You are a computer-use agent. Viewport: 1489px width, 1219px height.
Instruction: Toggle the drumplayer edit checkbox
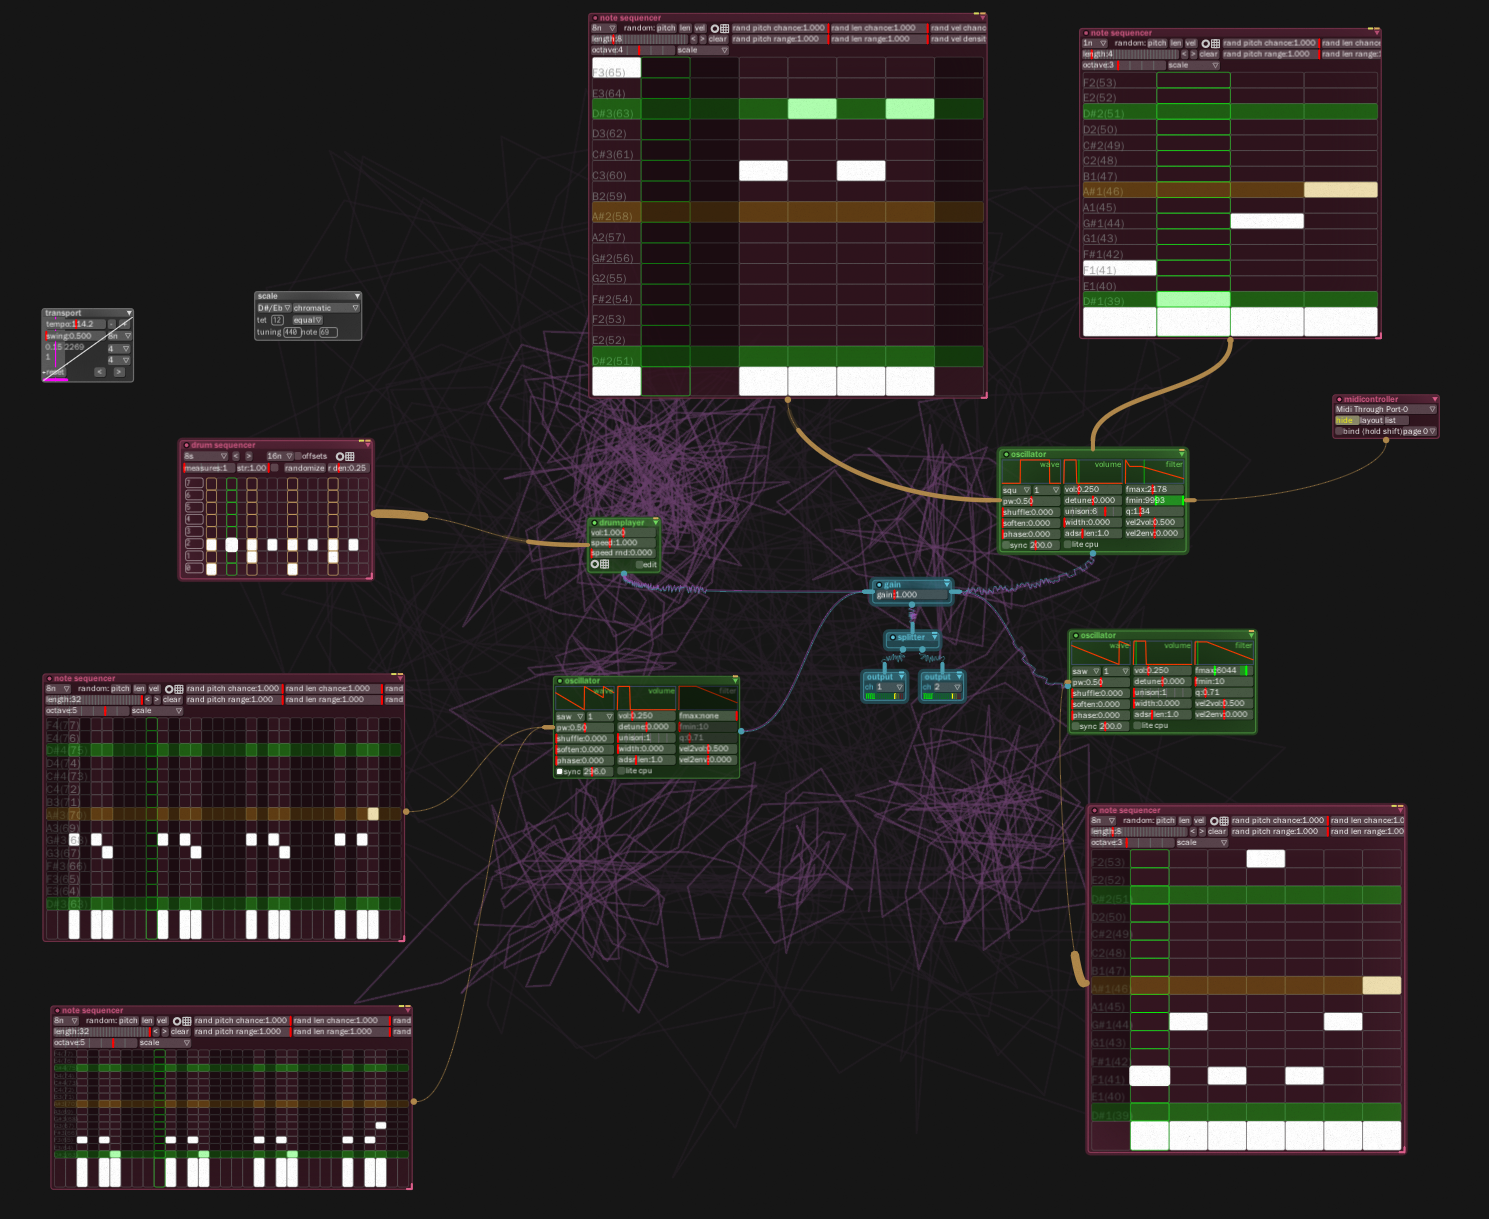pos(639,565)
